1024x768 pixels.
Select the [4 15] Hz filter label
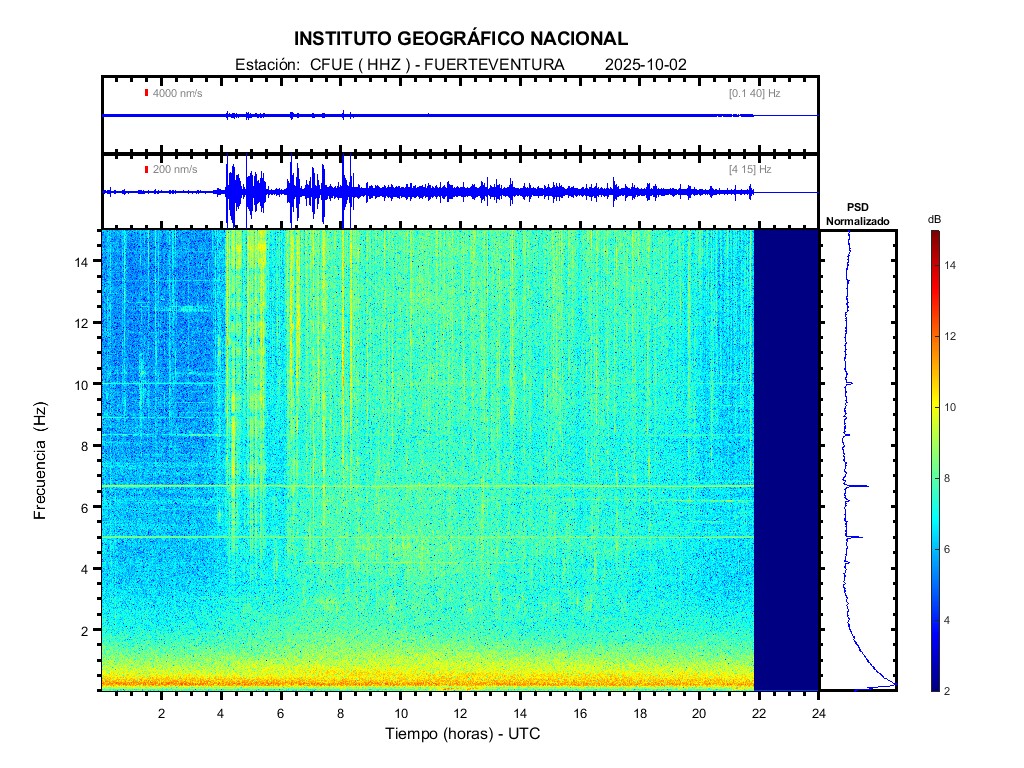tap(750, 170)
